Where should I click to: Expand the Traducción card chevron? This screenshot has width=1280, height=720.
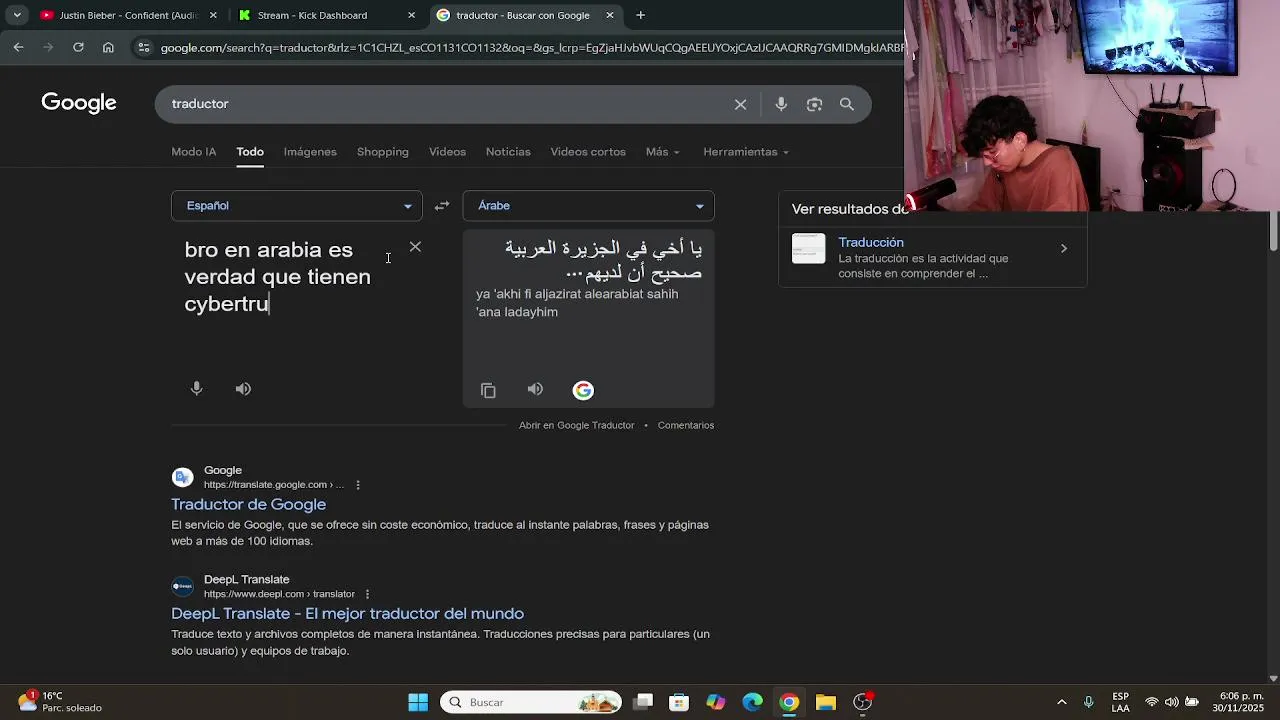(1064, 248)
